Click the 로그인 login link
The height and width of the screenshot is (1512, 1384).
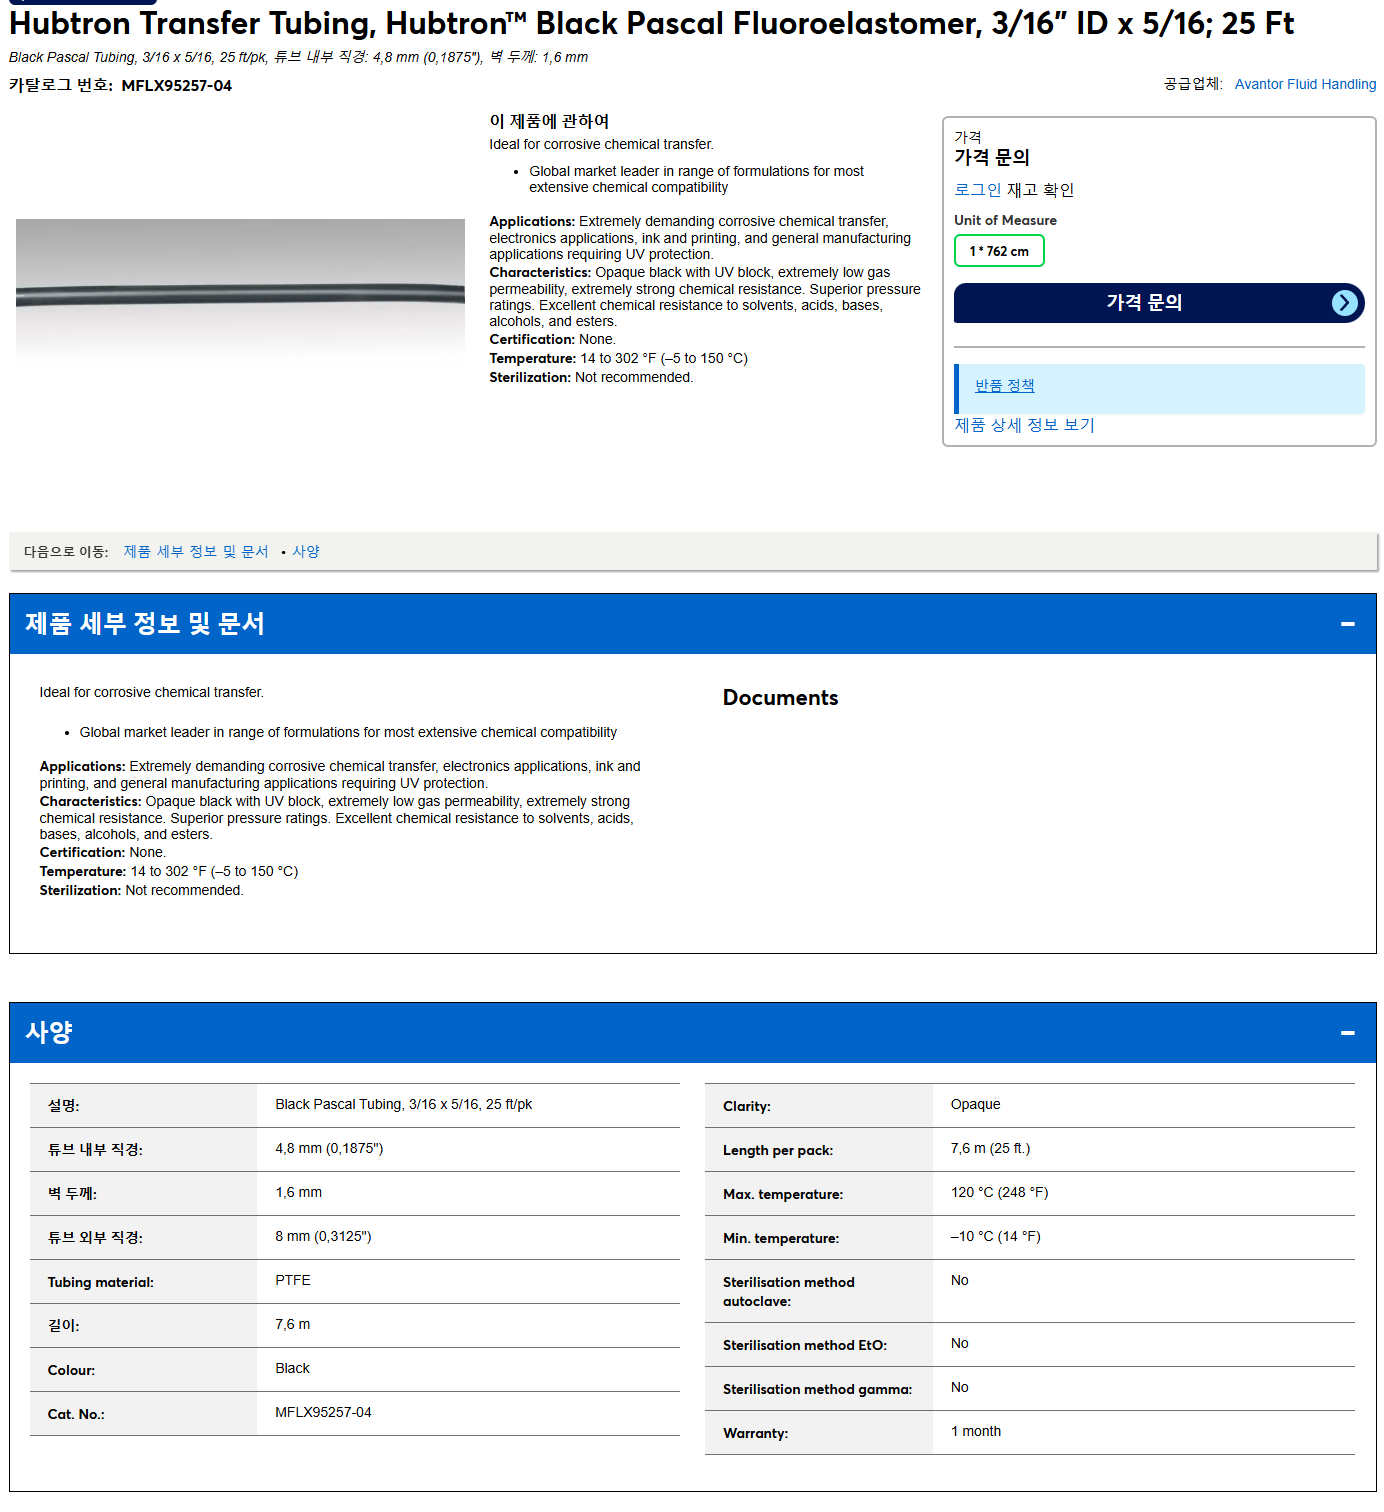coord(977,190)
